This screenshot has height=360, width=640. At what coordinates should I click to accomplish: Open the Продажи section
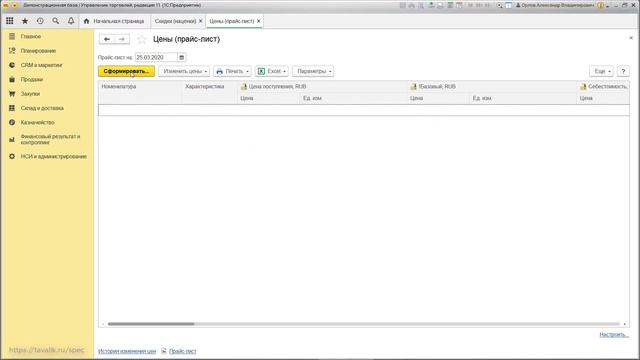pyautogui.click(x=32, y=79)
